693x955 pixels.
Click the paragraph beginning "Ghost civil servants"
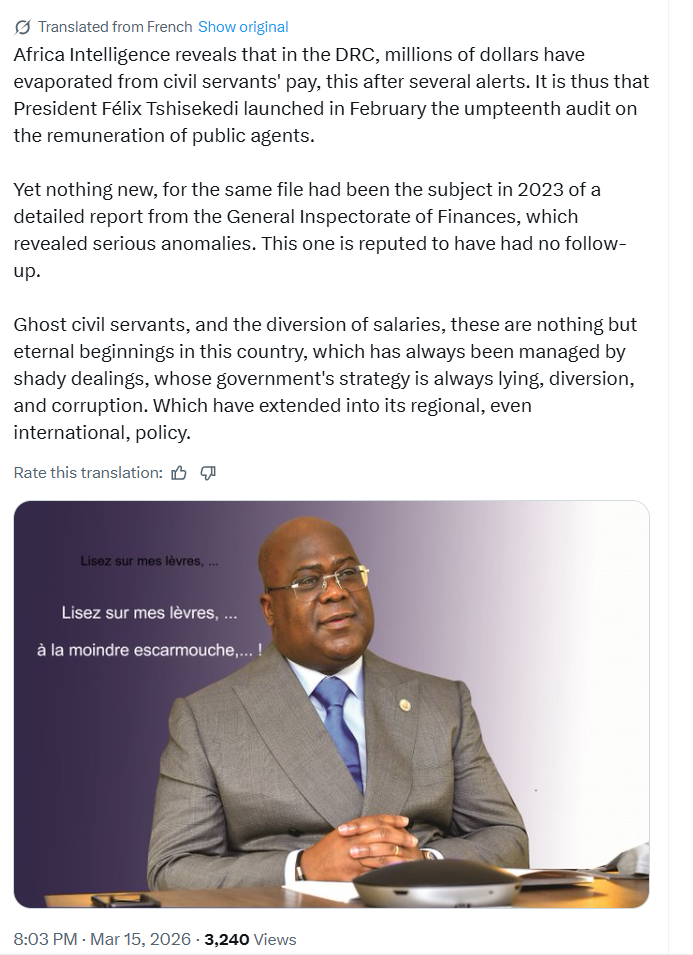325,379
